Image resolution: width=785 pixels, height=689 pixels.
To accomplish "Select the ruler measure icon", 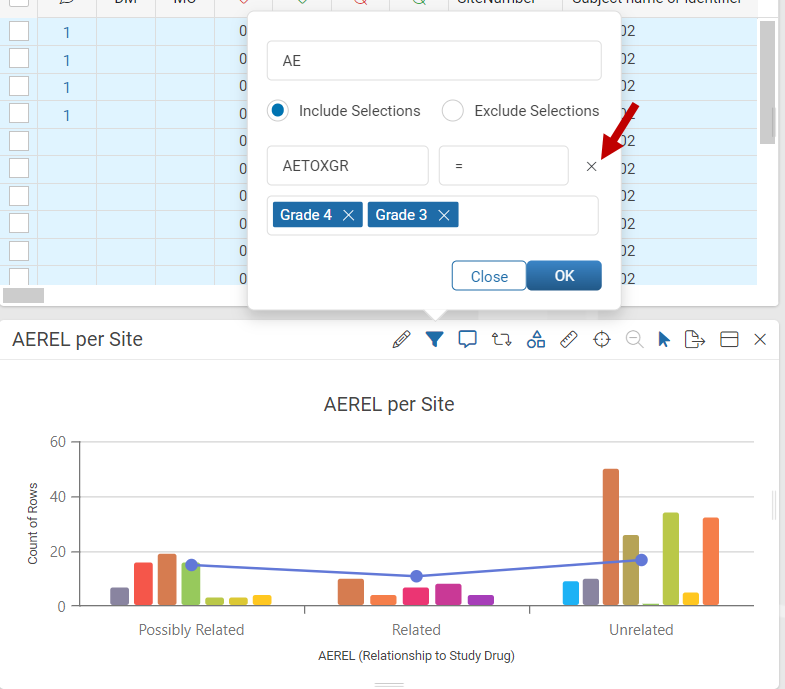I will [x=569, y=339].
